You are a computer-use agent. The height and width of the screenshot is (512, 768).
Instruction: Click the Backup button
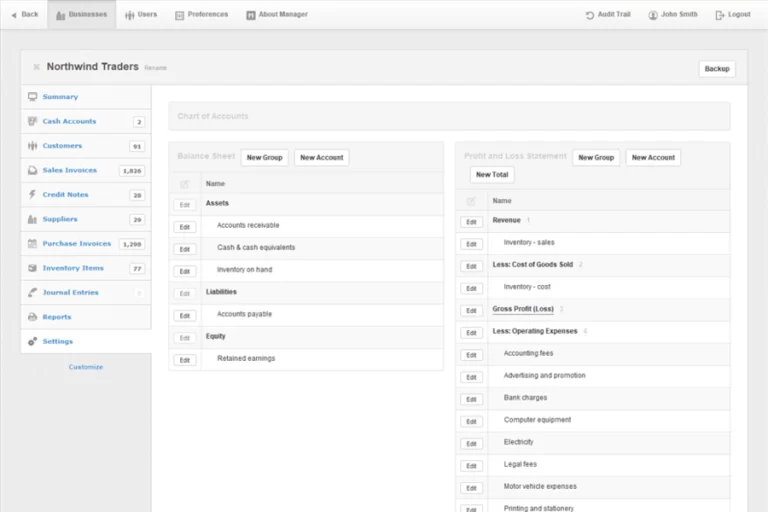tap(717, 69)
